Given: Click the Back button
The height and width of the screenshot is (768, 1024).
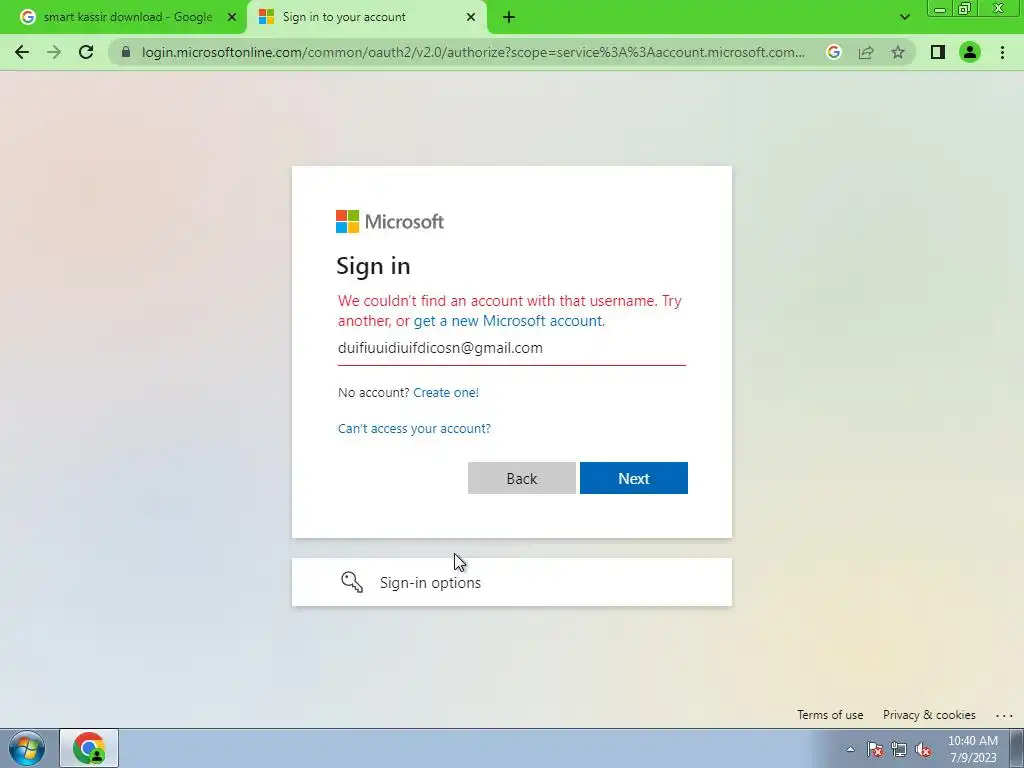Looking at the screenshot, I should 522,478.
